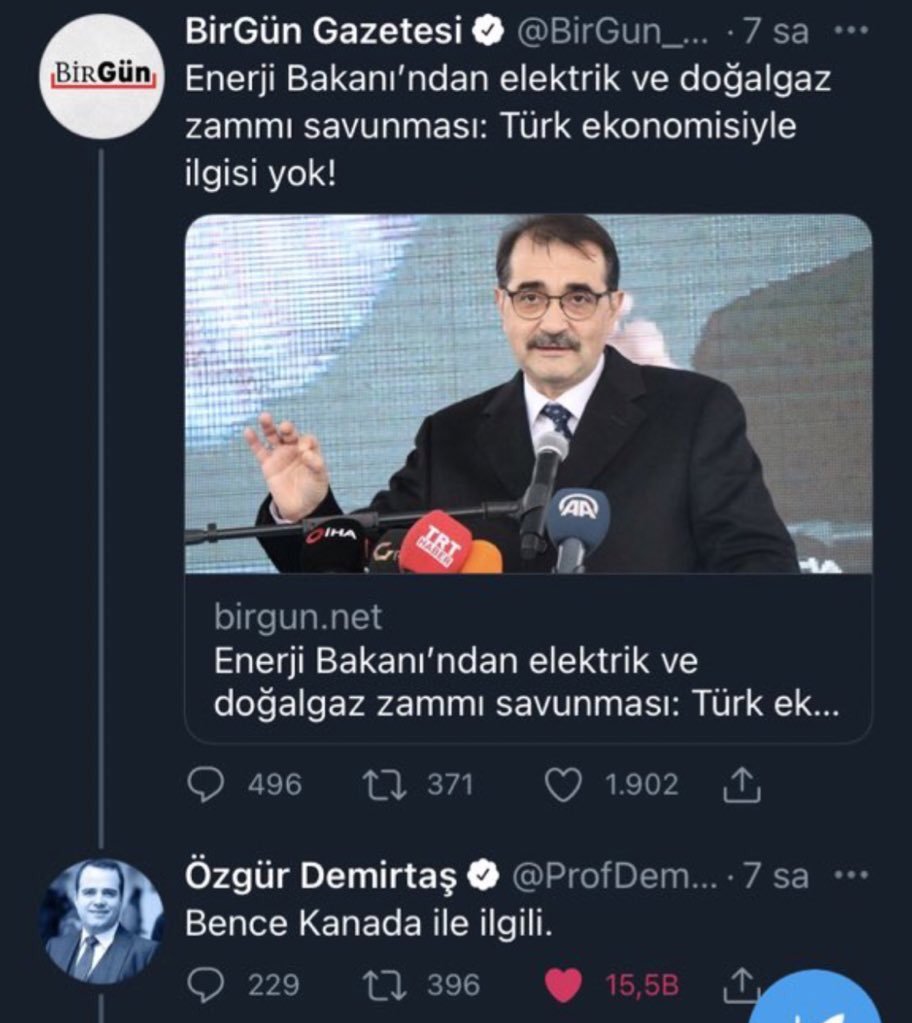This screenshot has width=912, height=1023.
Task: Open more options for BirGün tweet
Action: [x=851, y=32]
